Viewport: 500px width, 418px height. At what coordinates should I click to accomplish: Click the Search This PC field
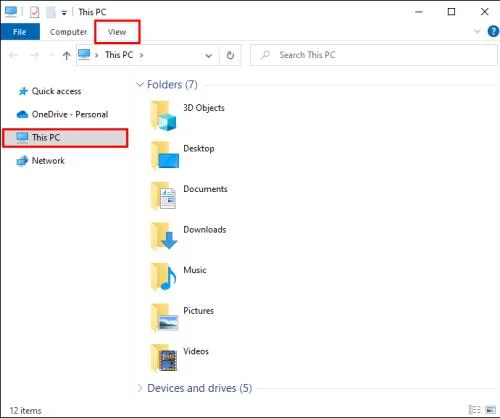click(374, 55)
